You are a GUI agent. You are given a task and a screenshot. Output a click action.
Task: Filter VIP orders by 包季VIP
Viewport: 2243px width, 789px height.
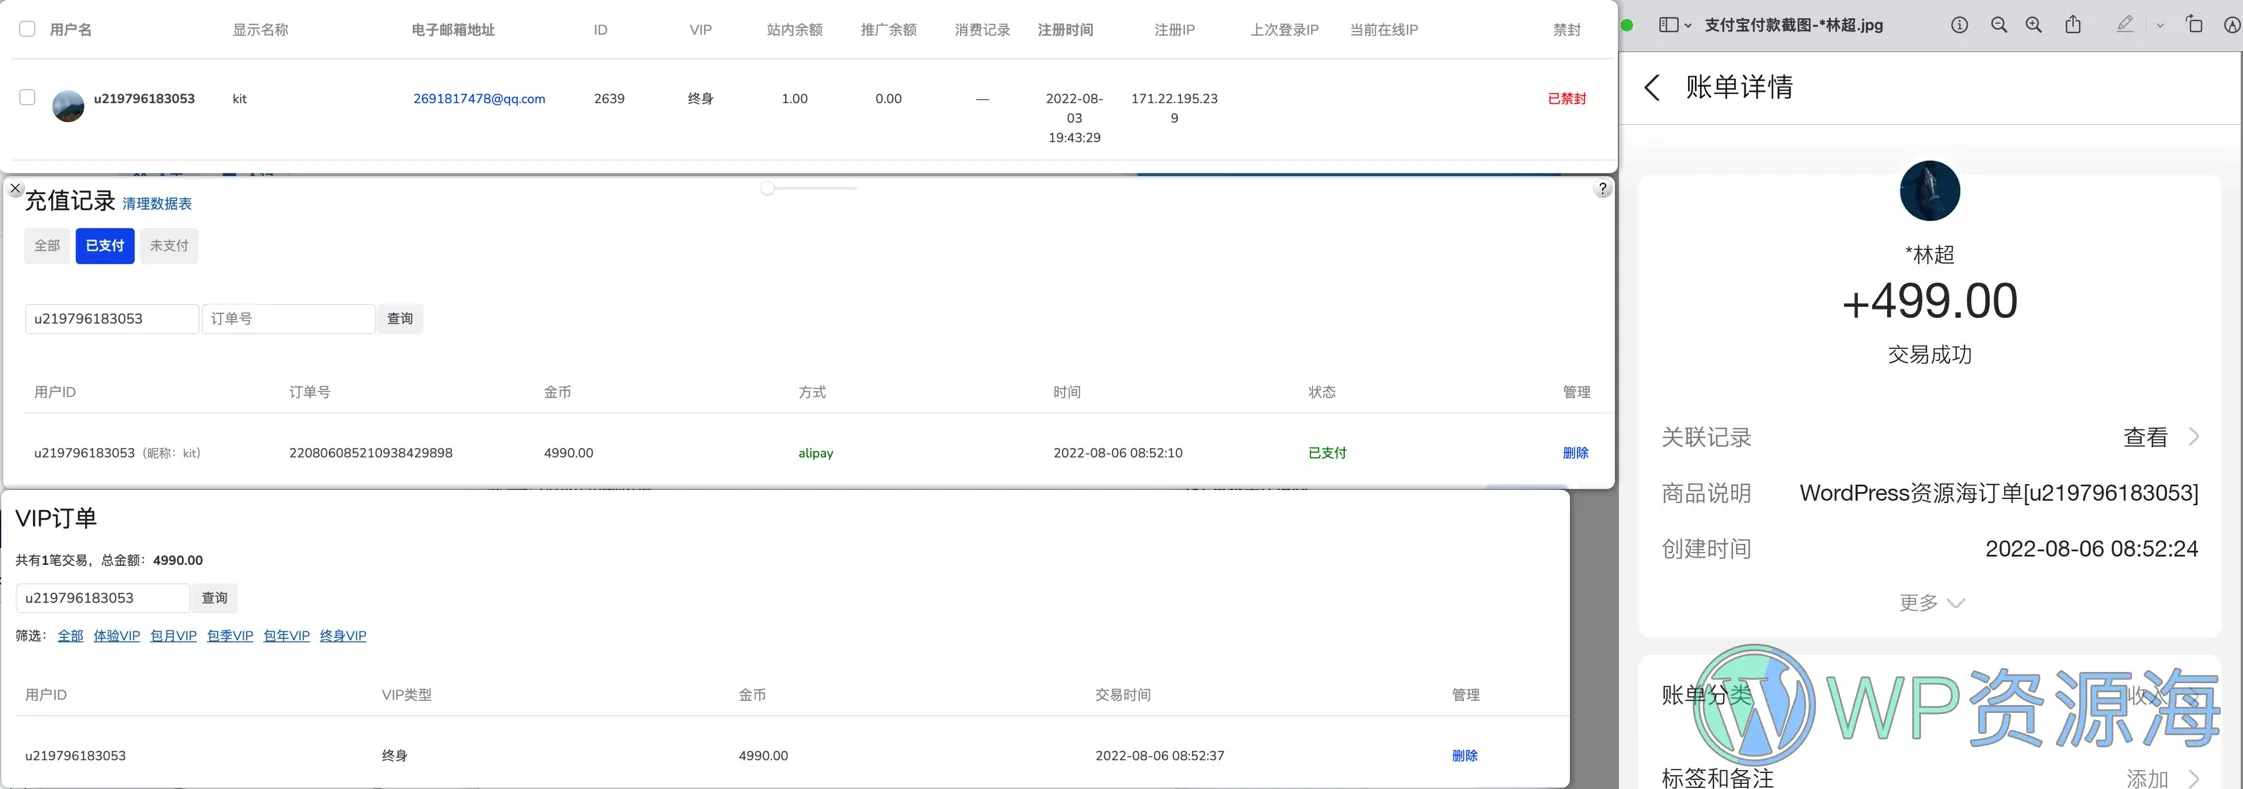[230, 636]
